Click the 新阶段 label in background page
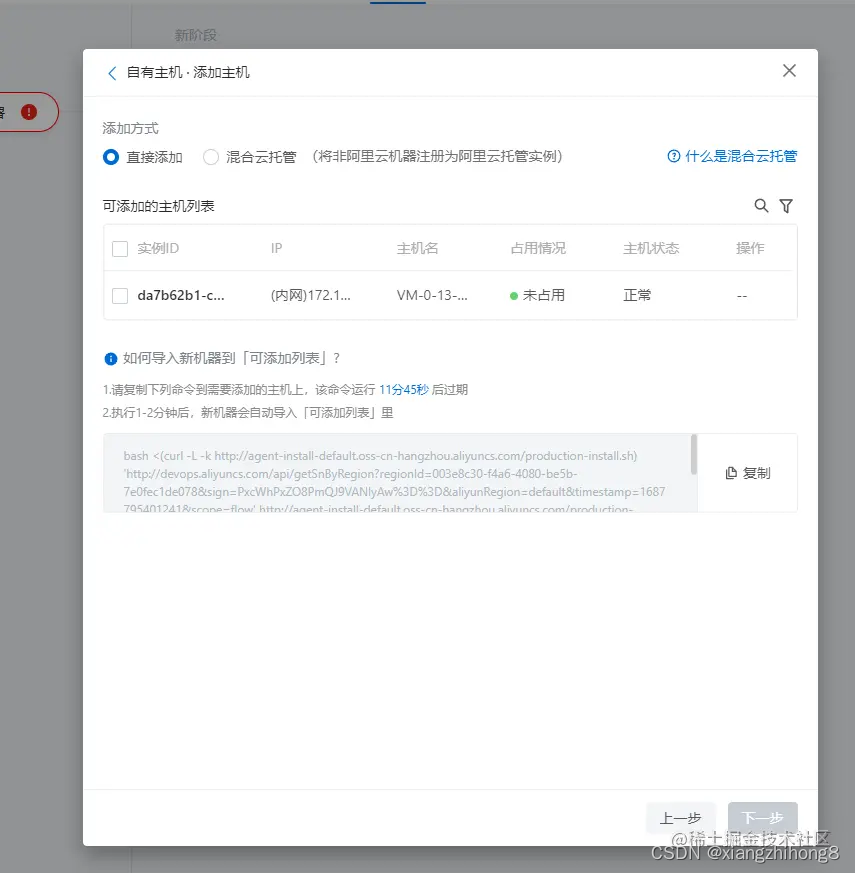The height and width of the screenshot is (873, 855). pyautogui.click(x=195, y=36)
